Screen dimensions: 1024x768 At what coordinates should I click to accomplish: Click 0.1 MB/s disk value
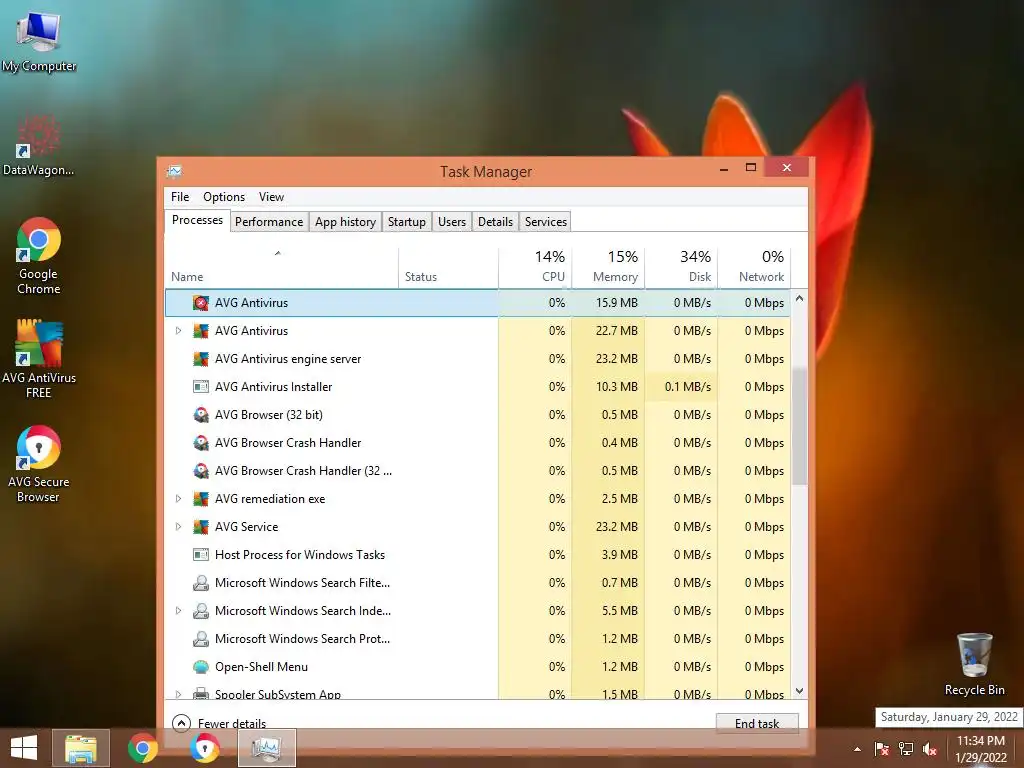click(x=688, y=387)
